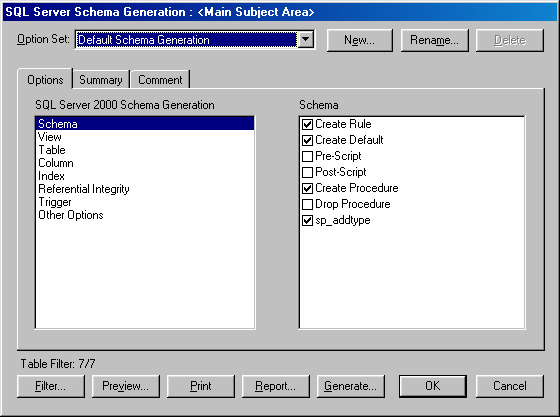Select Table in the options list
This screenshot has height=417, width=560.
145,150
